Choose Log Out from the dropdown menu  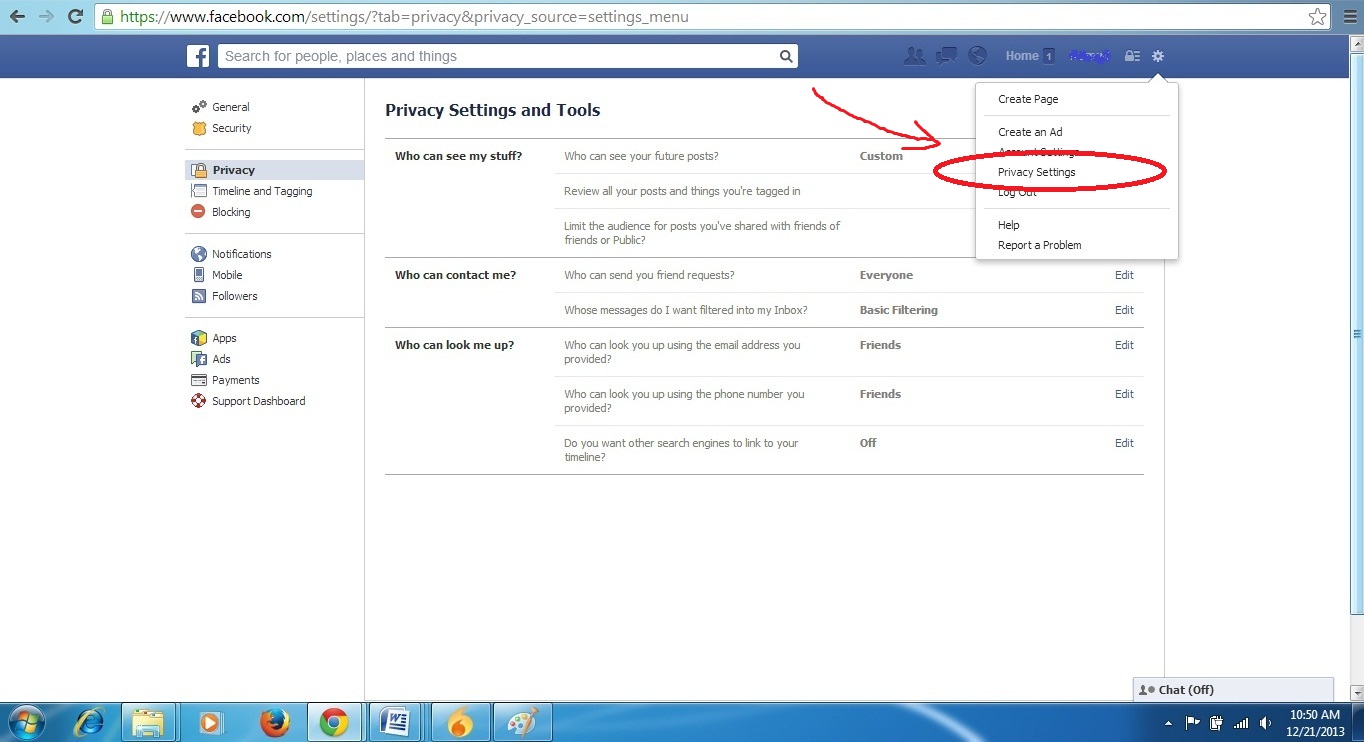point(1015,192)
